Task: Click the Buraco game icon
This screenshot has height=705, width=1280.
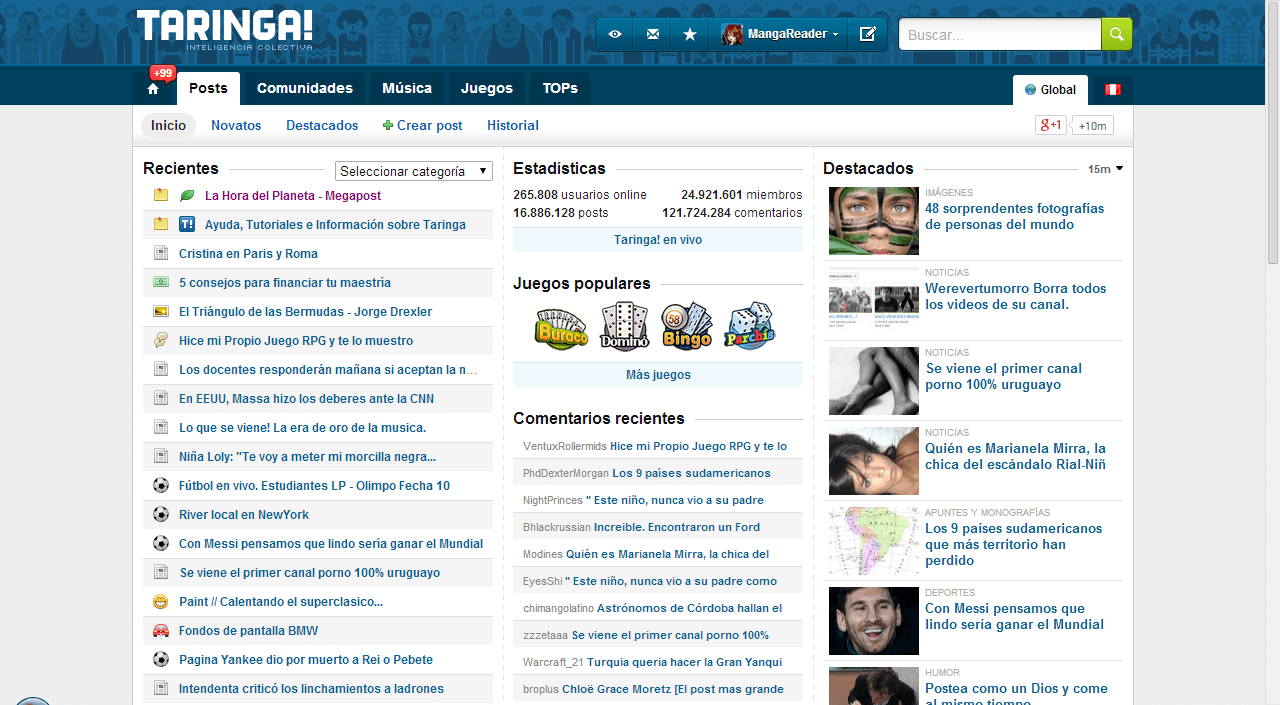Action: tap(561, 326)
